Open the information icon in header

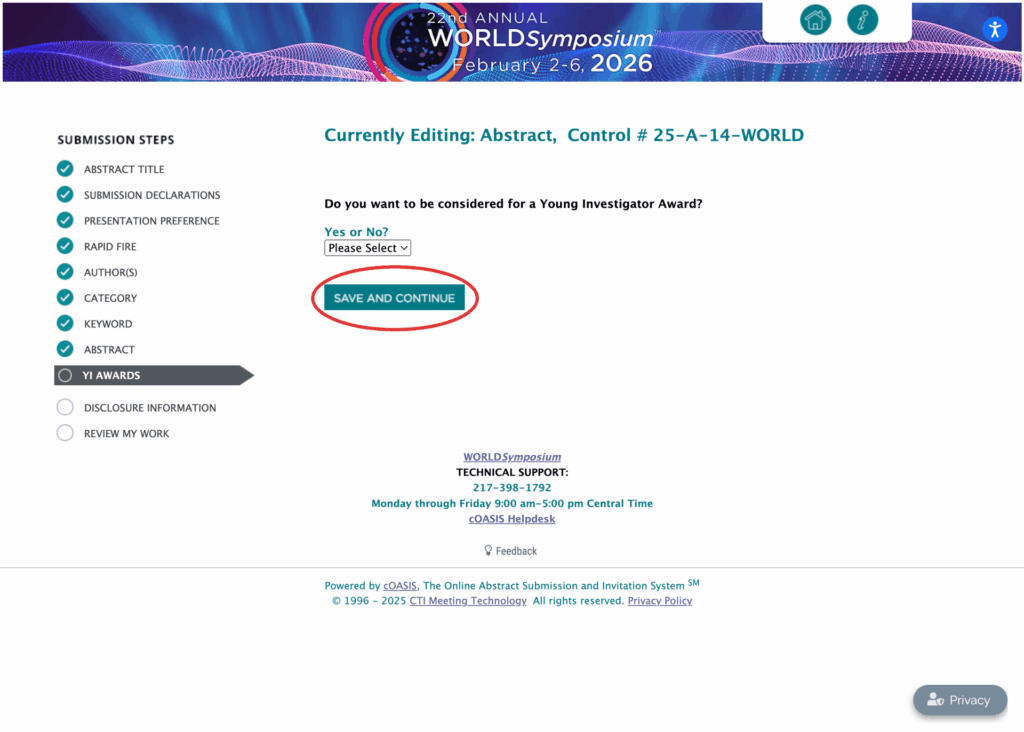[862, 20]
